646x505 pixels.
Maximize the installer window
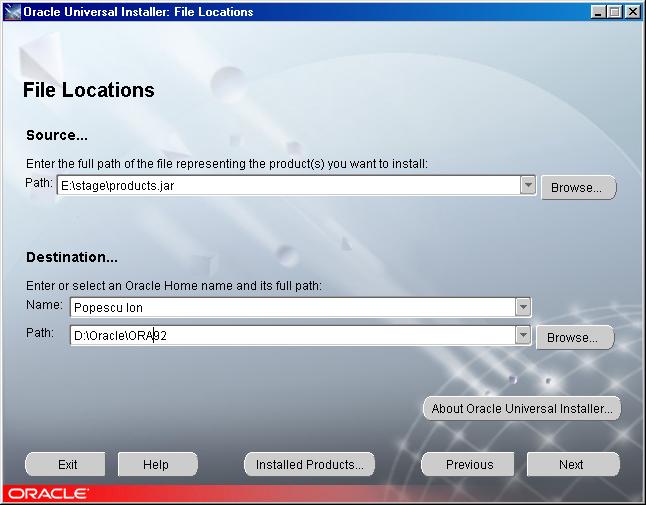click(x=613, y=12)
